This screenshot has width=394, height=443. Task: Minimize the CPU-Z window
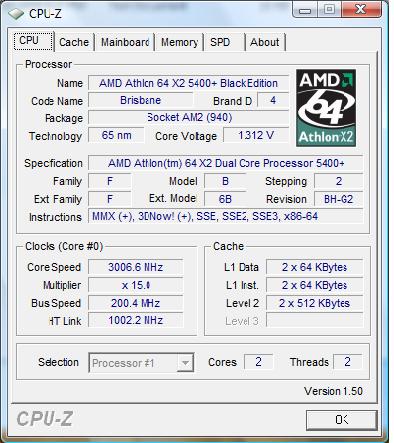pos(305,10)
